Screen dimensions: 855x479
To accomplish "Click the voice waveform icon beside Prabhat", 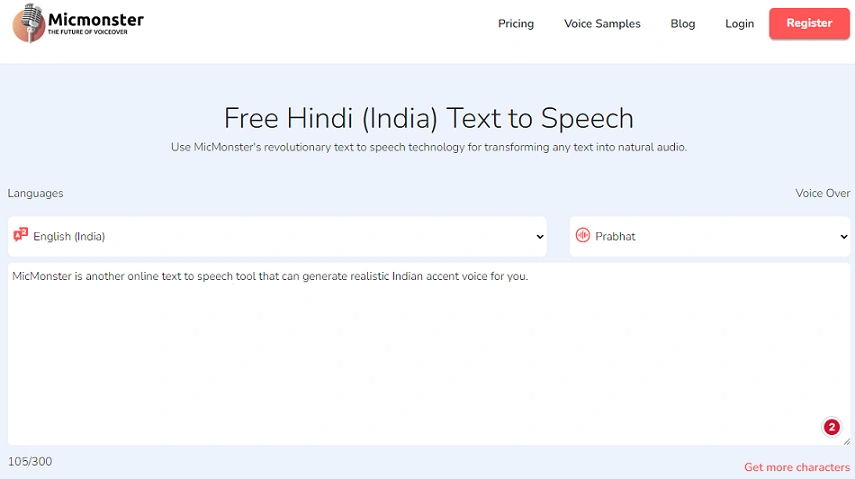I will [583, 235].
